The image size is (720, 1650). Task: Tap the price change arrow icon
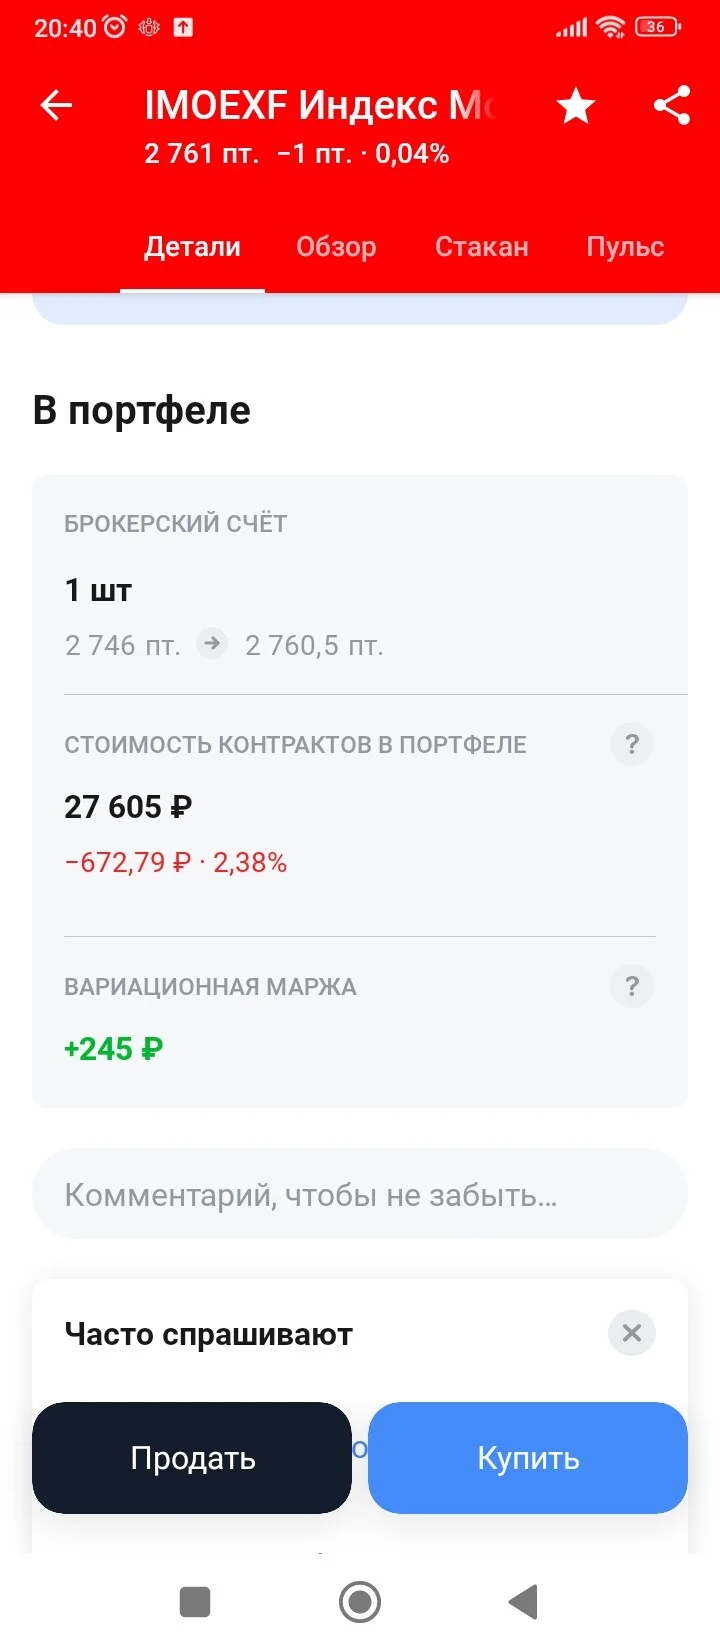212,644
